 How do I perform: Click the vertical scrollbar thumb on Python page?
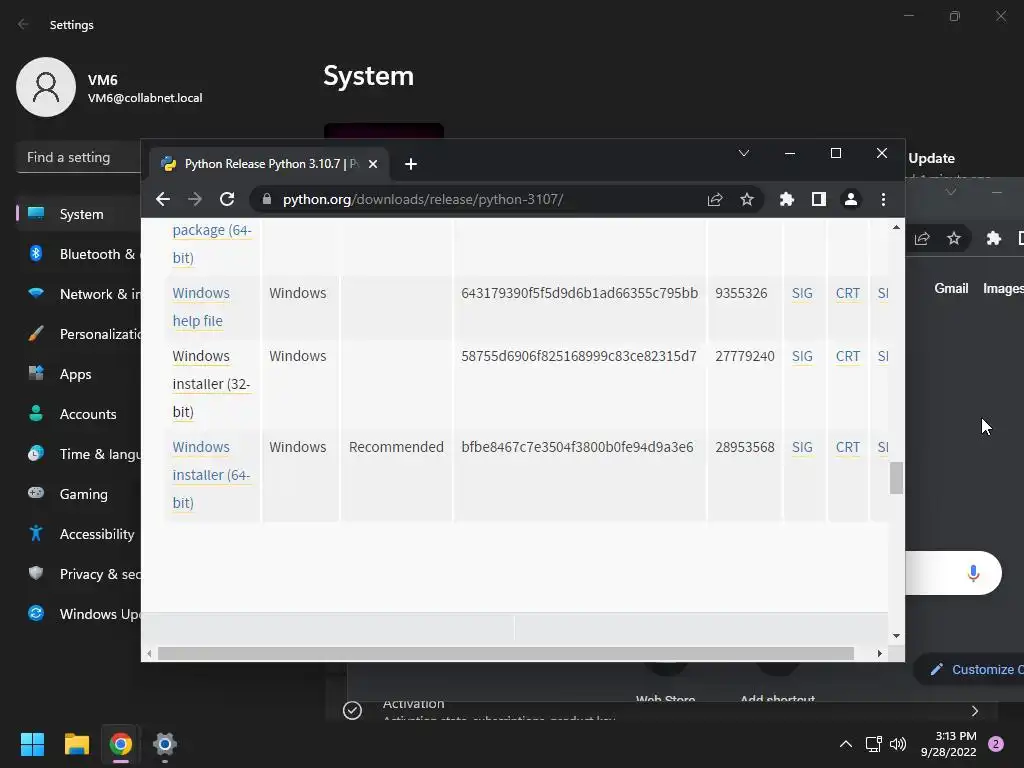point(896,478)
